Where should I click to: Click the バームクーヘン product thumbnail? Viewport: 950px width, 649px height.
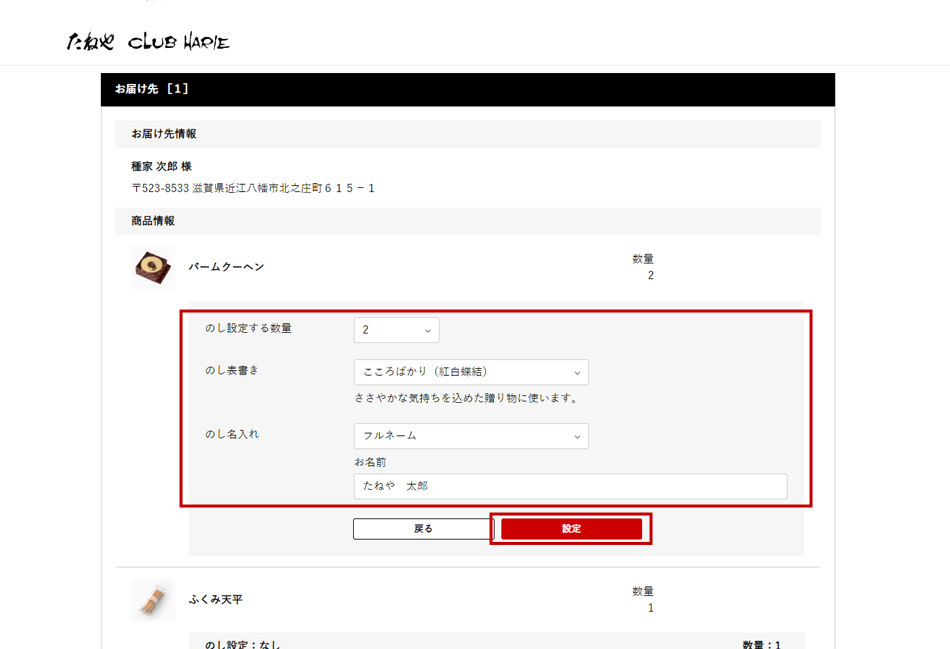click(153, 268)
